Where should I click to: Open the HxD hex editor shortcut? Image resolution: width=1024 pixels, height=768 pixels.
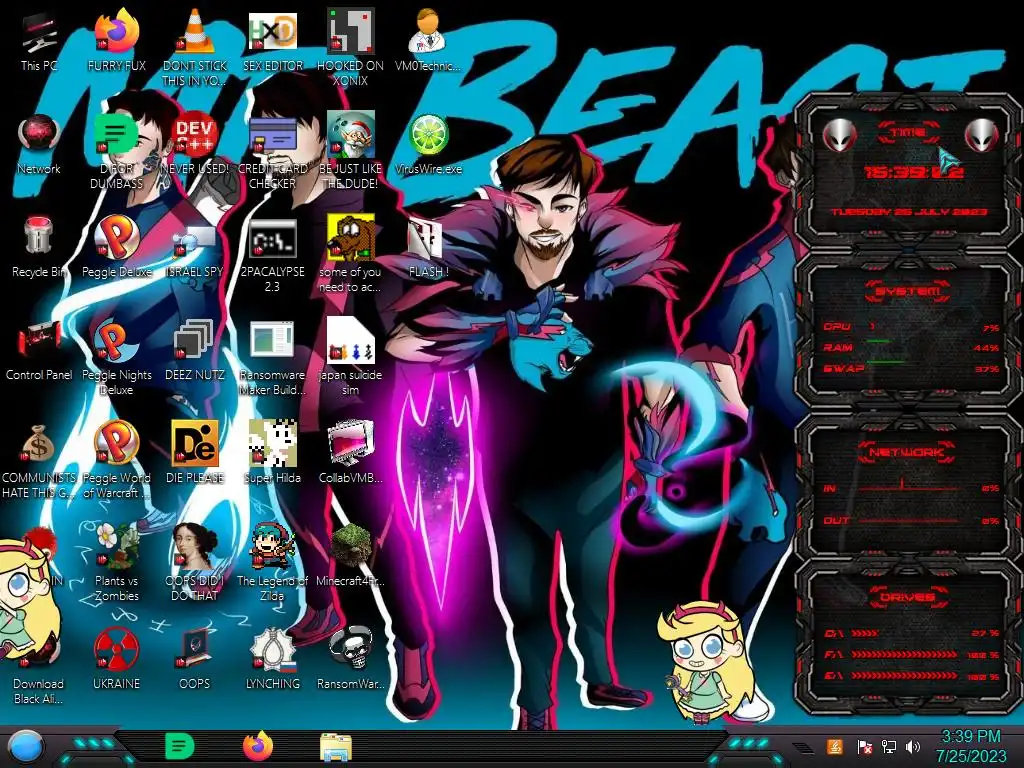pyautogui.click(x=272, y=40)
